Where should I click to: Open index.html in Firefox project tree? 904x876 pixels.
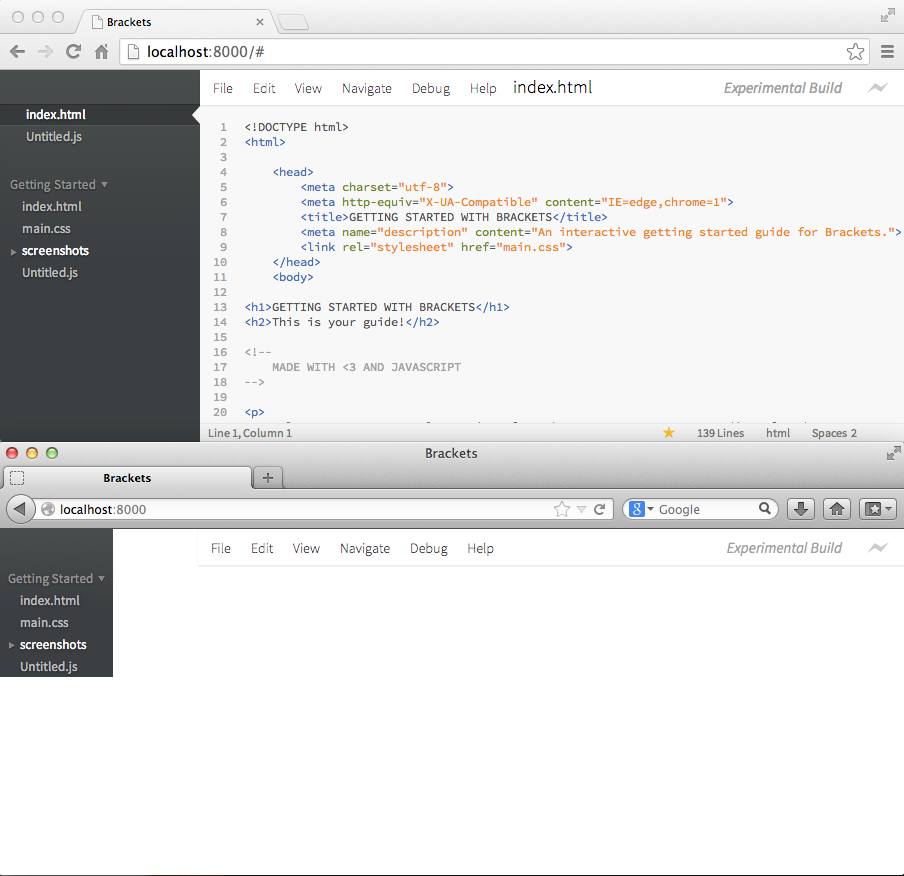(x=50, y=600)
